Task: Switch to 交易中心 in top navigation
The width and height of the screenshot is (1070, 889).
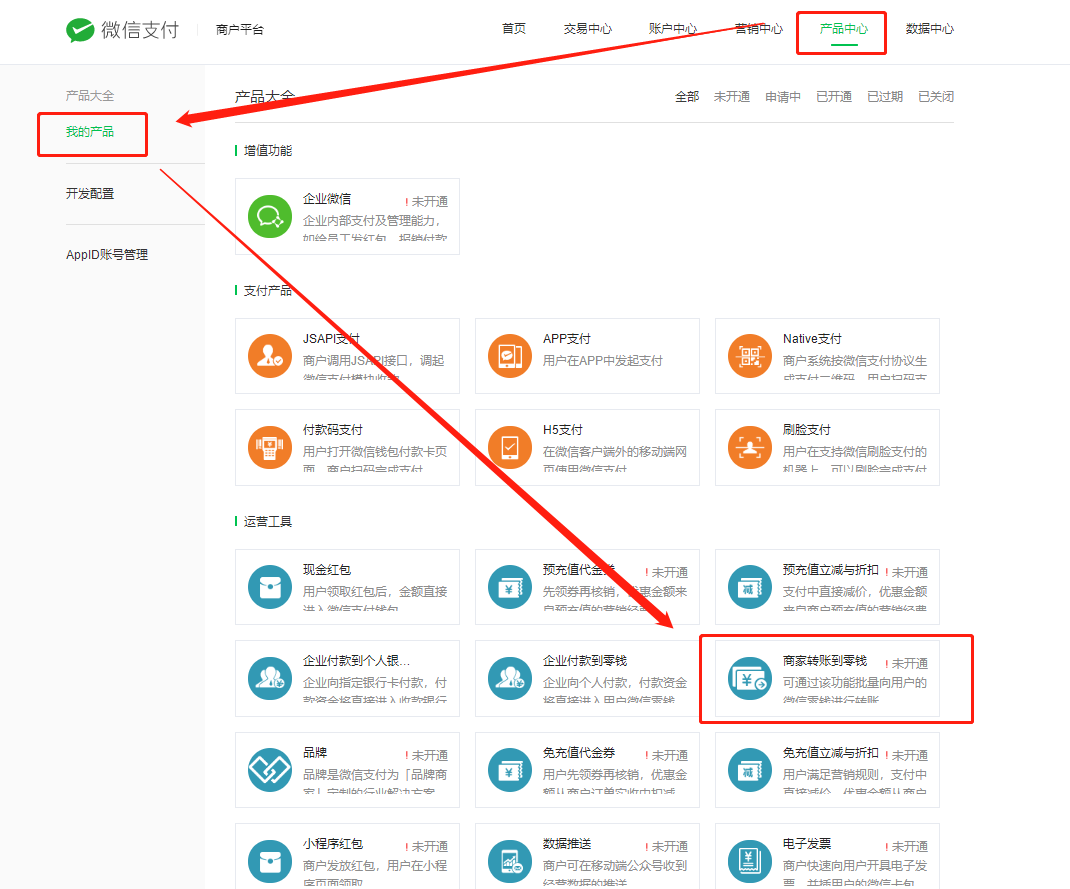Action: 587,29
